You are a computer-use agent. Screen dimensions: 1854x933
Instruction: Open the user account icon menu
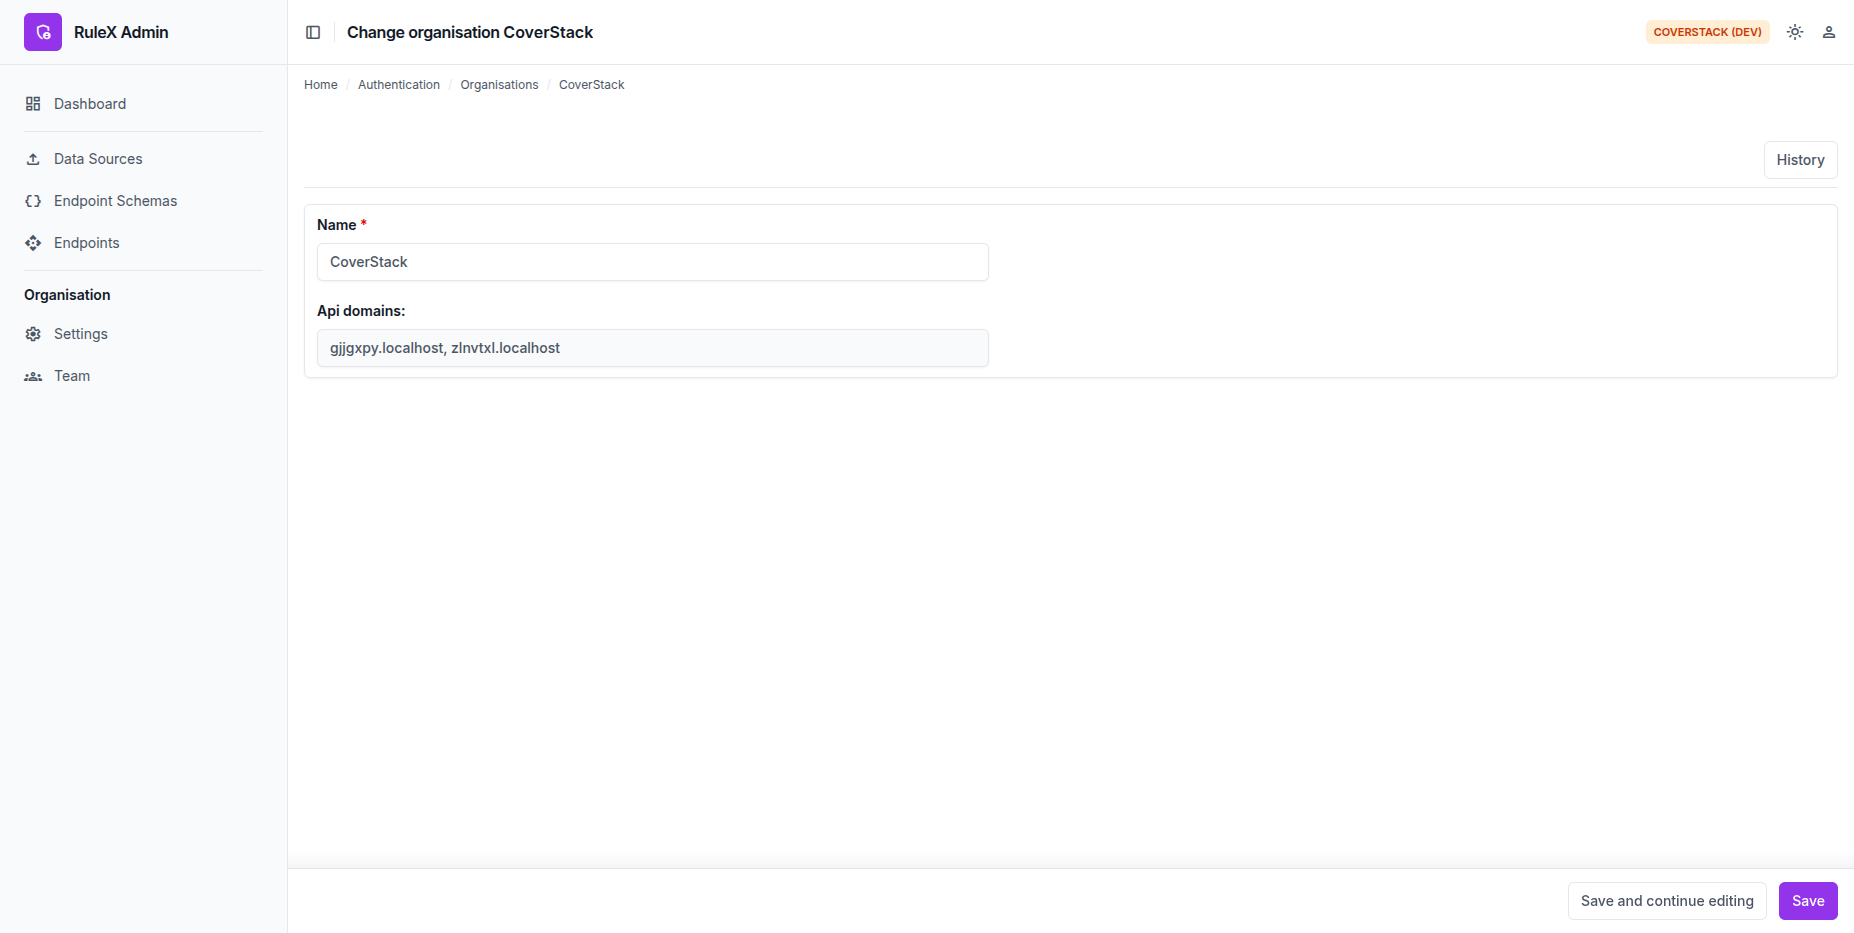[x=1829, y=32]
